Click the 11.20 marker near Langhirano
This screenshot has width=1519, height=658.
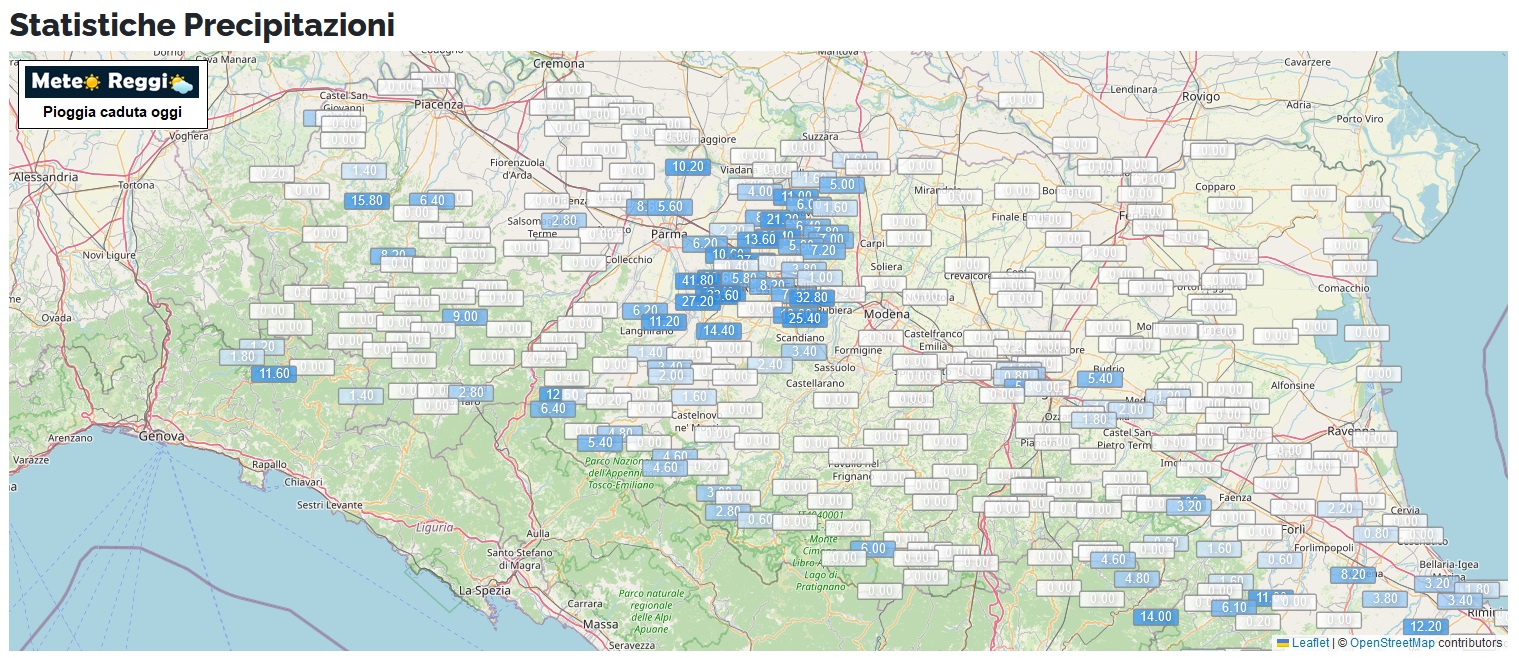(x=664, y=322)
